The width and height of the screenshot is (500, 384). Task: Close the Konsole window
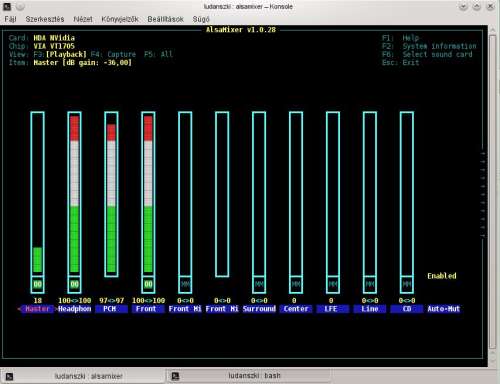490,6
